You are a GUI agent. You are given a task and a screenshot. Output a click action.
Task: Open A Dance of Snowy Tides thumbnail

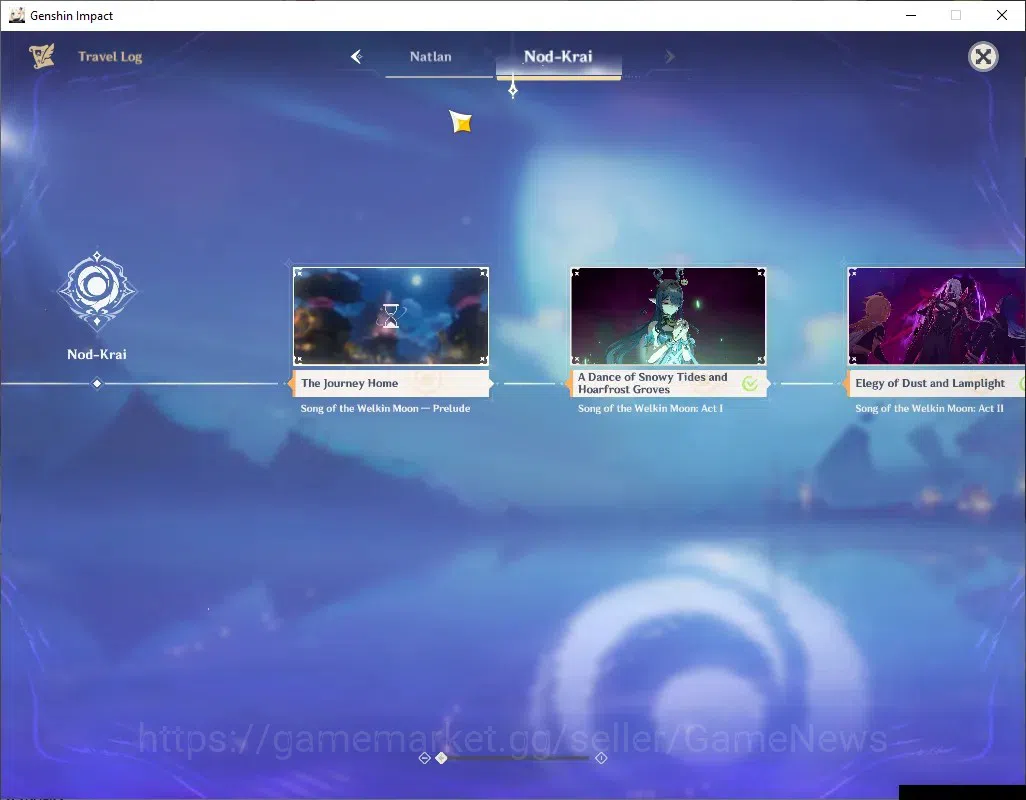[x=668, y=316]
